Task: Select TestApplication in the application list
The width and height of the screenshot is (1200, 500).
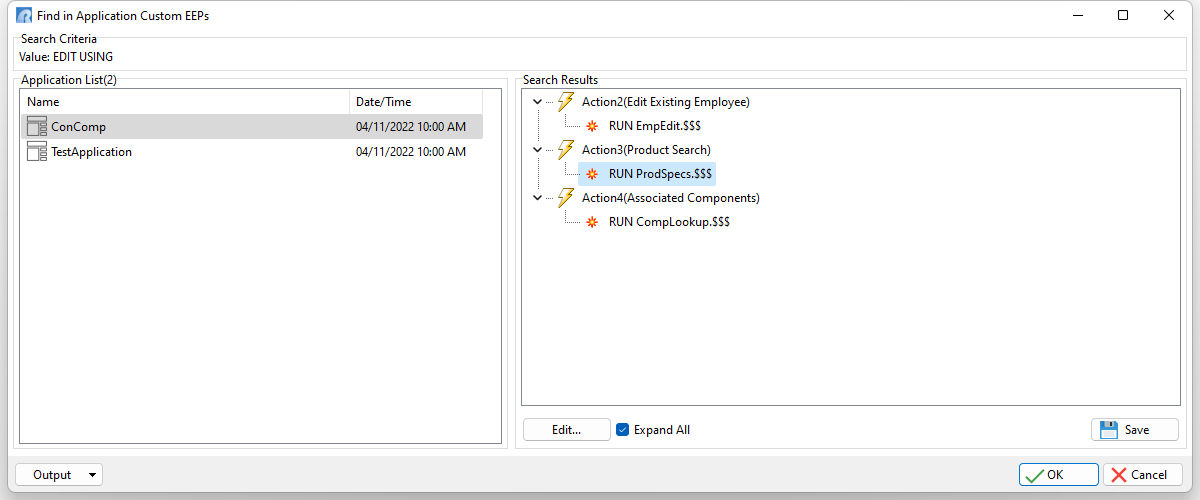Action: 252,152
